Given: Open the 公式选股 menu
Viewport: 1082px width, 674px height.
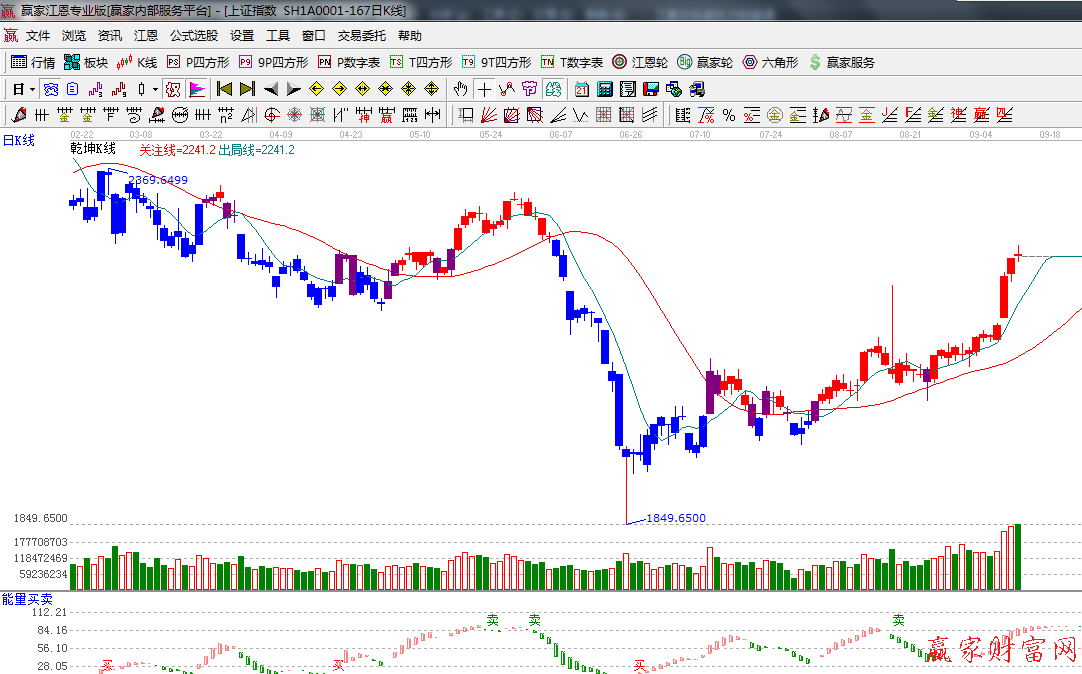Looking at the screenshot, I should [x=193, y=35].
